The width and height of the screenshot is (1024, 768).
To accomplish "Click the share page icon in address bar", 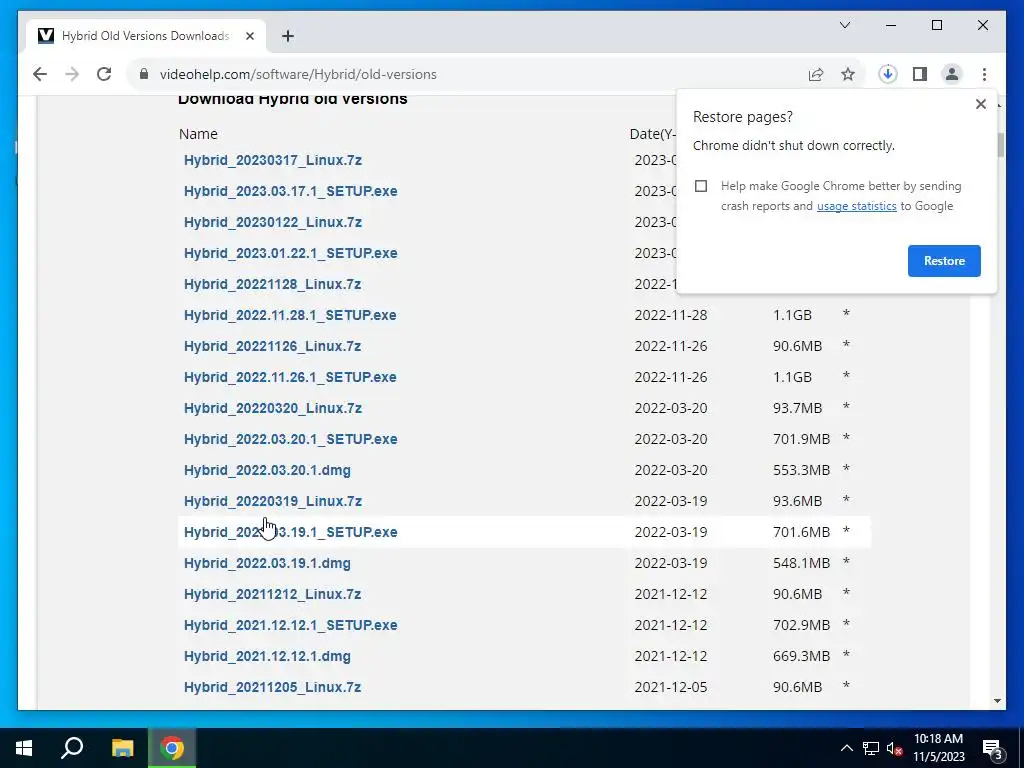I will (x=816, y=74).
